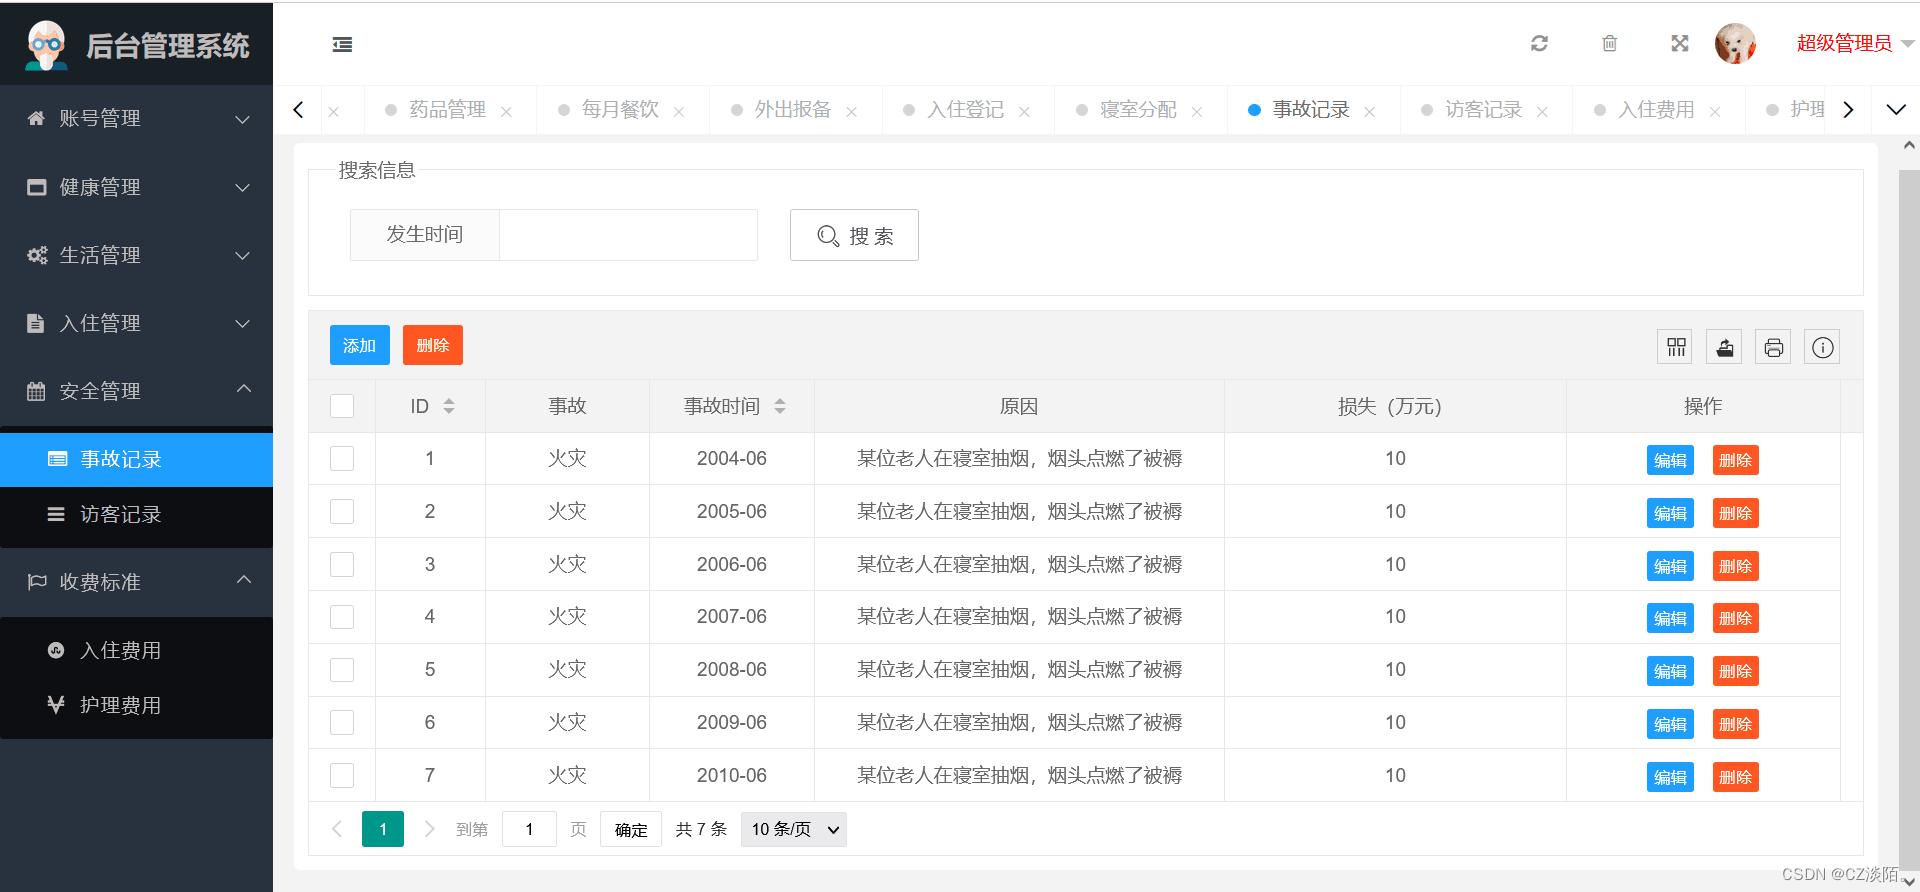
Task: Delete the 2005-06 accident row
Action: point(1735,513)
